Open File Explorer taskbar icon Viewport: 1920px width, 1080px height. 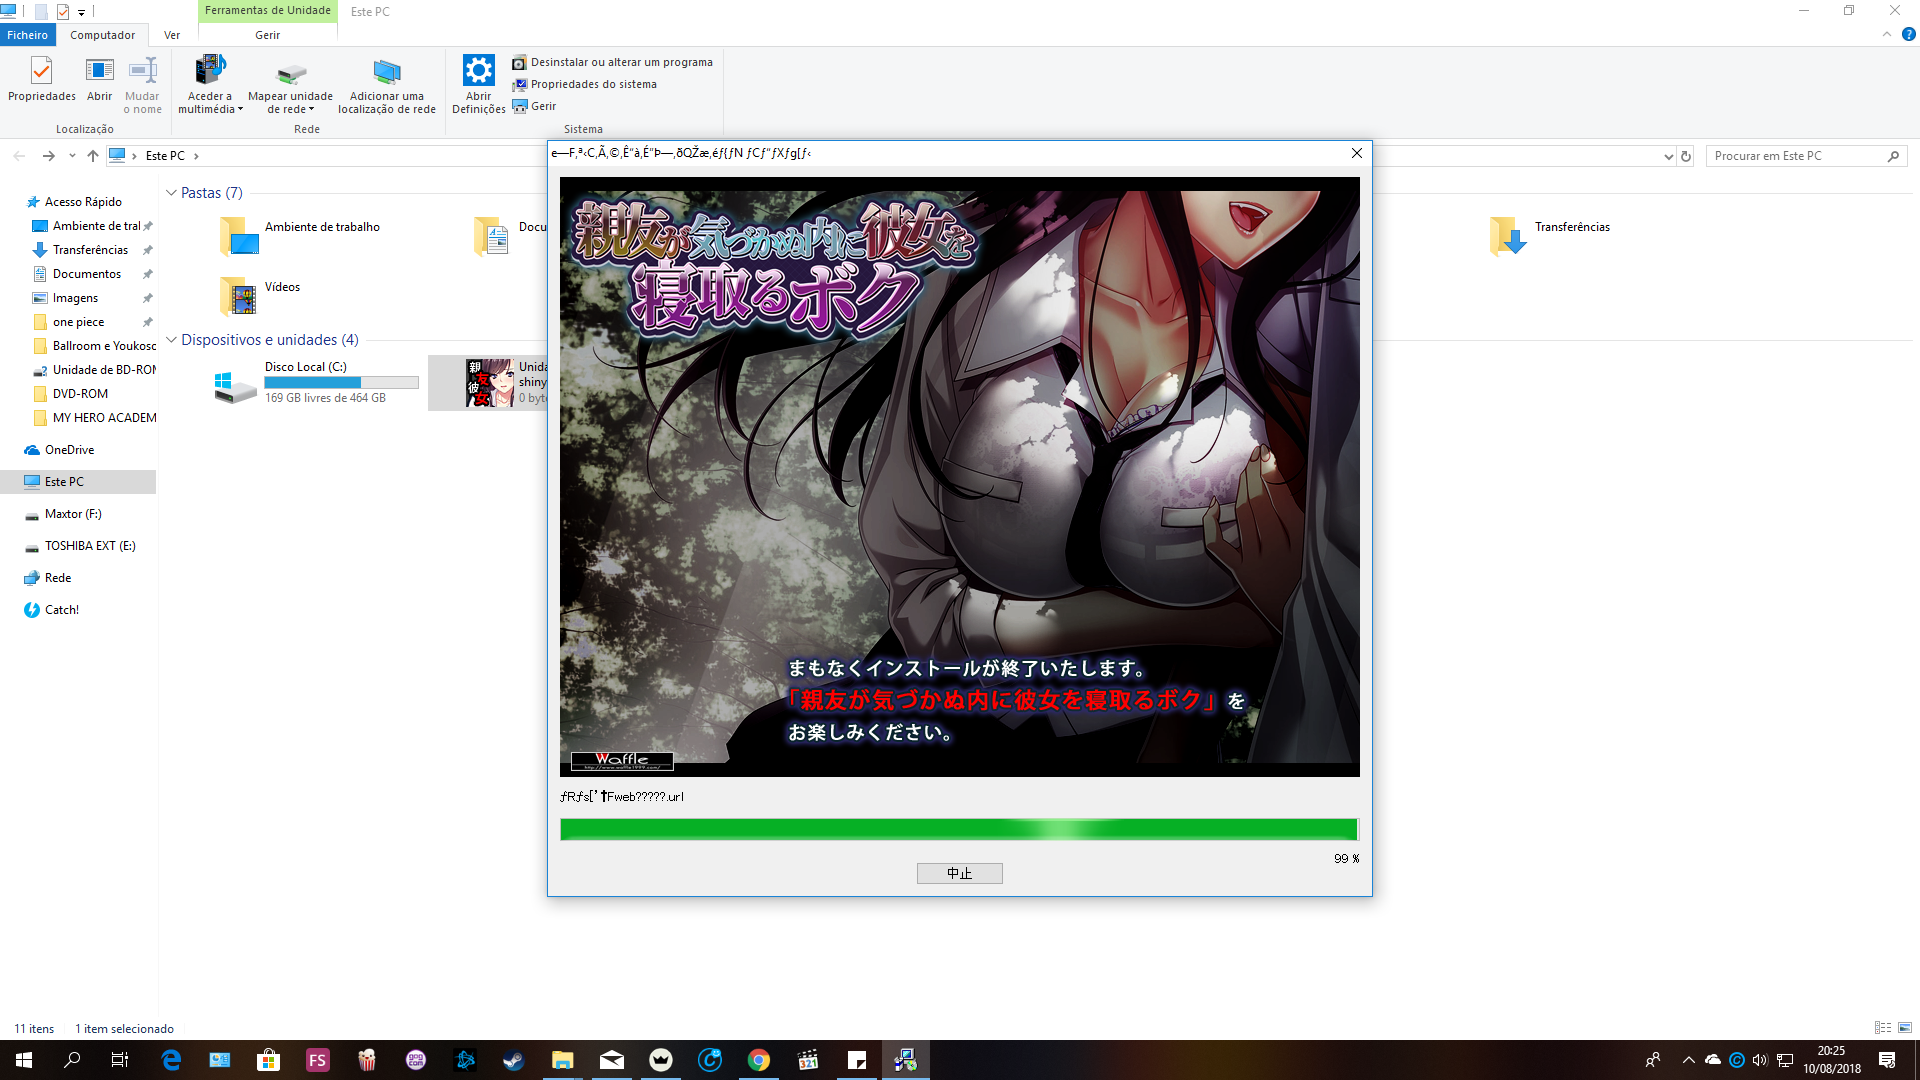coord(562,1060)
